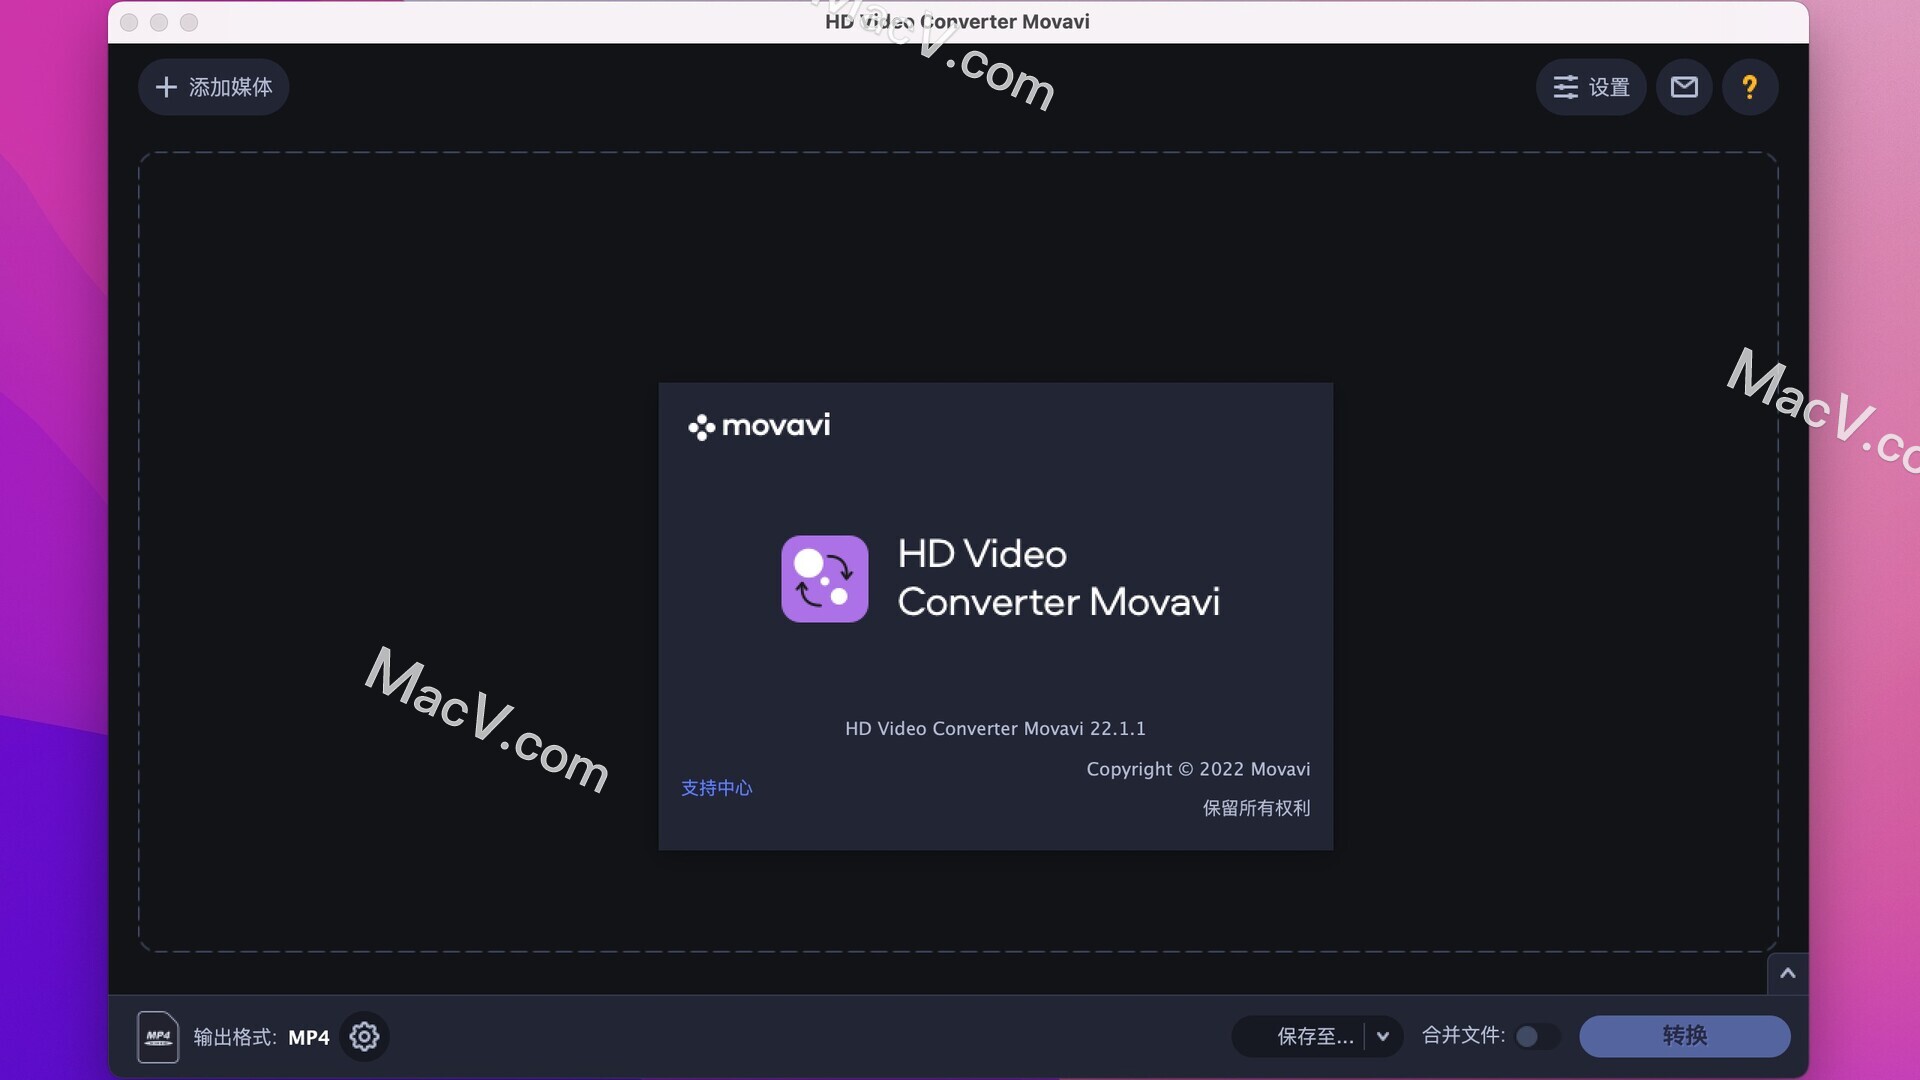The width and height of the screenshot is (1920, 1080).
Task: Open the Support Center (支持中心) link
Action: click(716, 788)
